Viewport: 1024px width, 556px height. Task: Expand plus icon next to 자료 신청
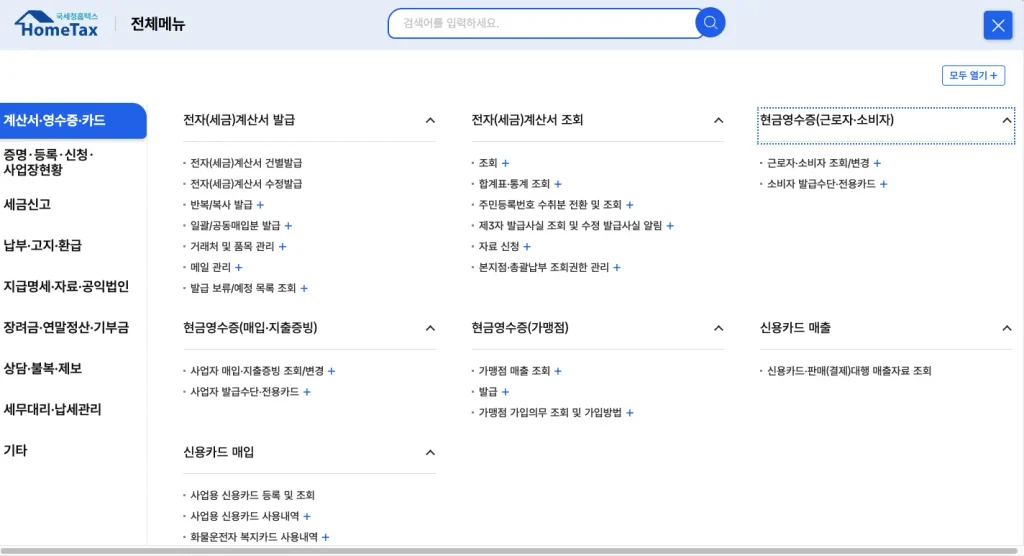point(527,246)
